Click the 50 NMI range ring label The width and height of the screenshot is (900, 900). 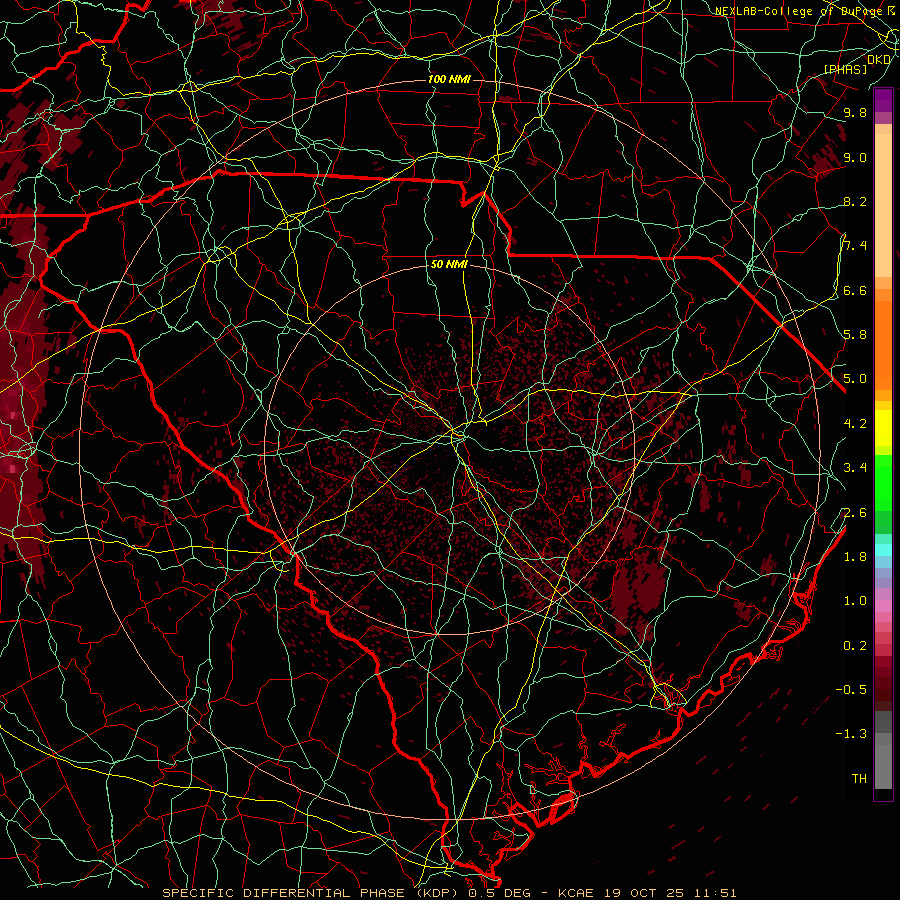[x=449, y=265]
